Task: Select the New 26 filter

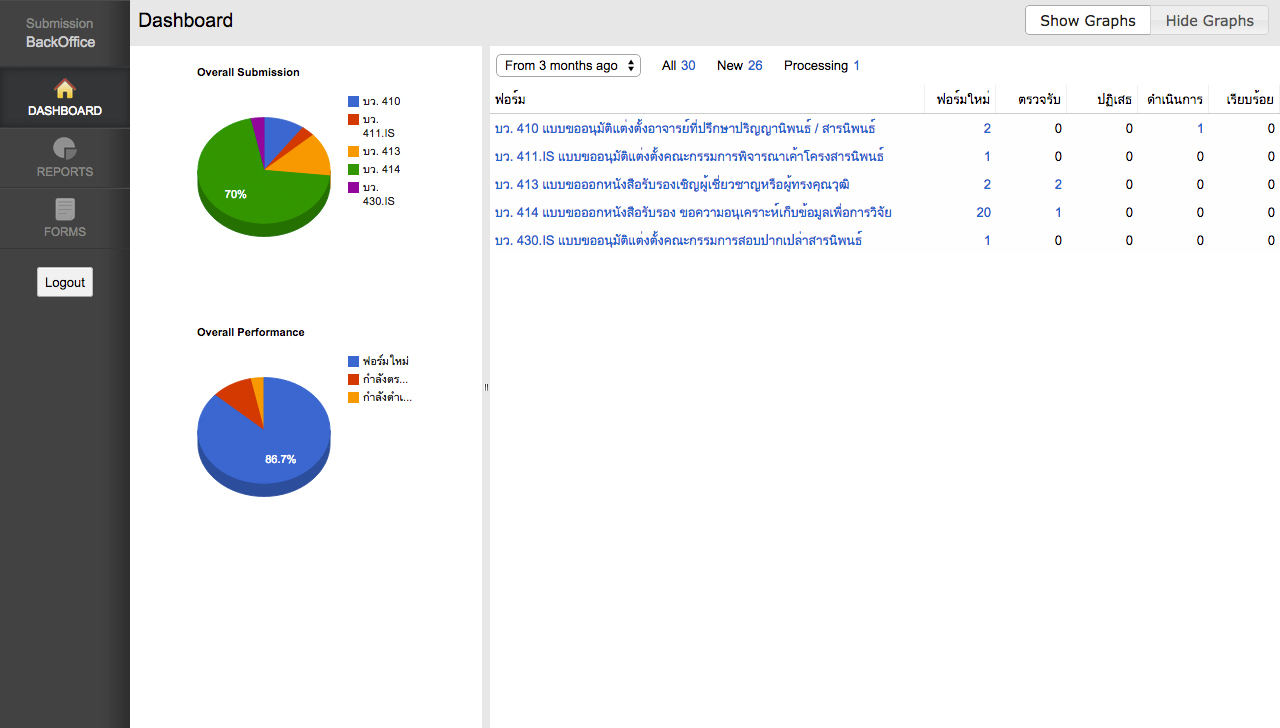Action: point(739,65)
